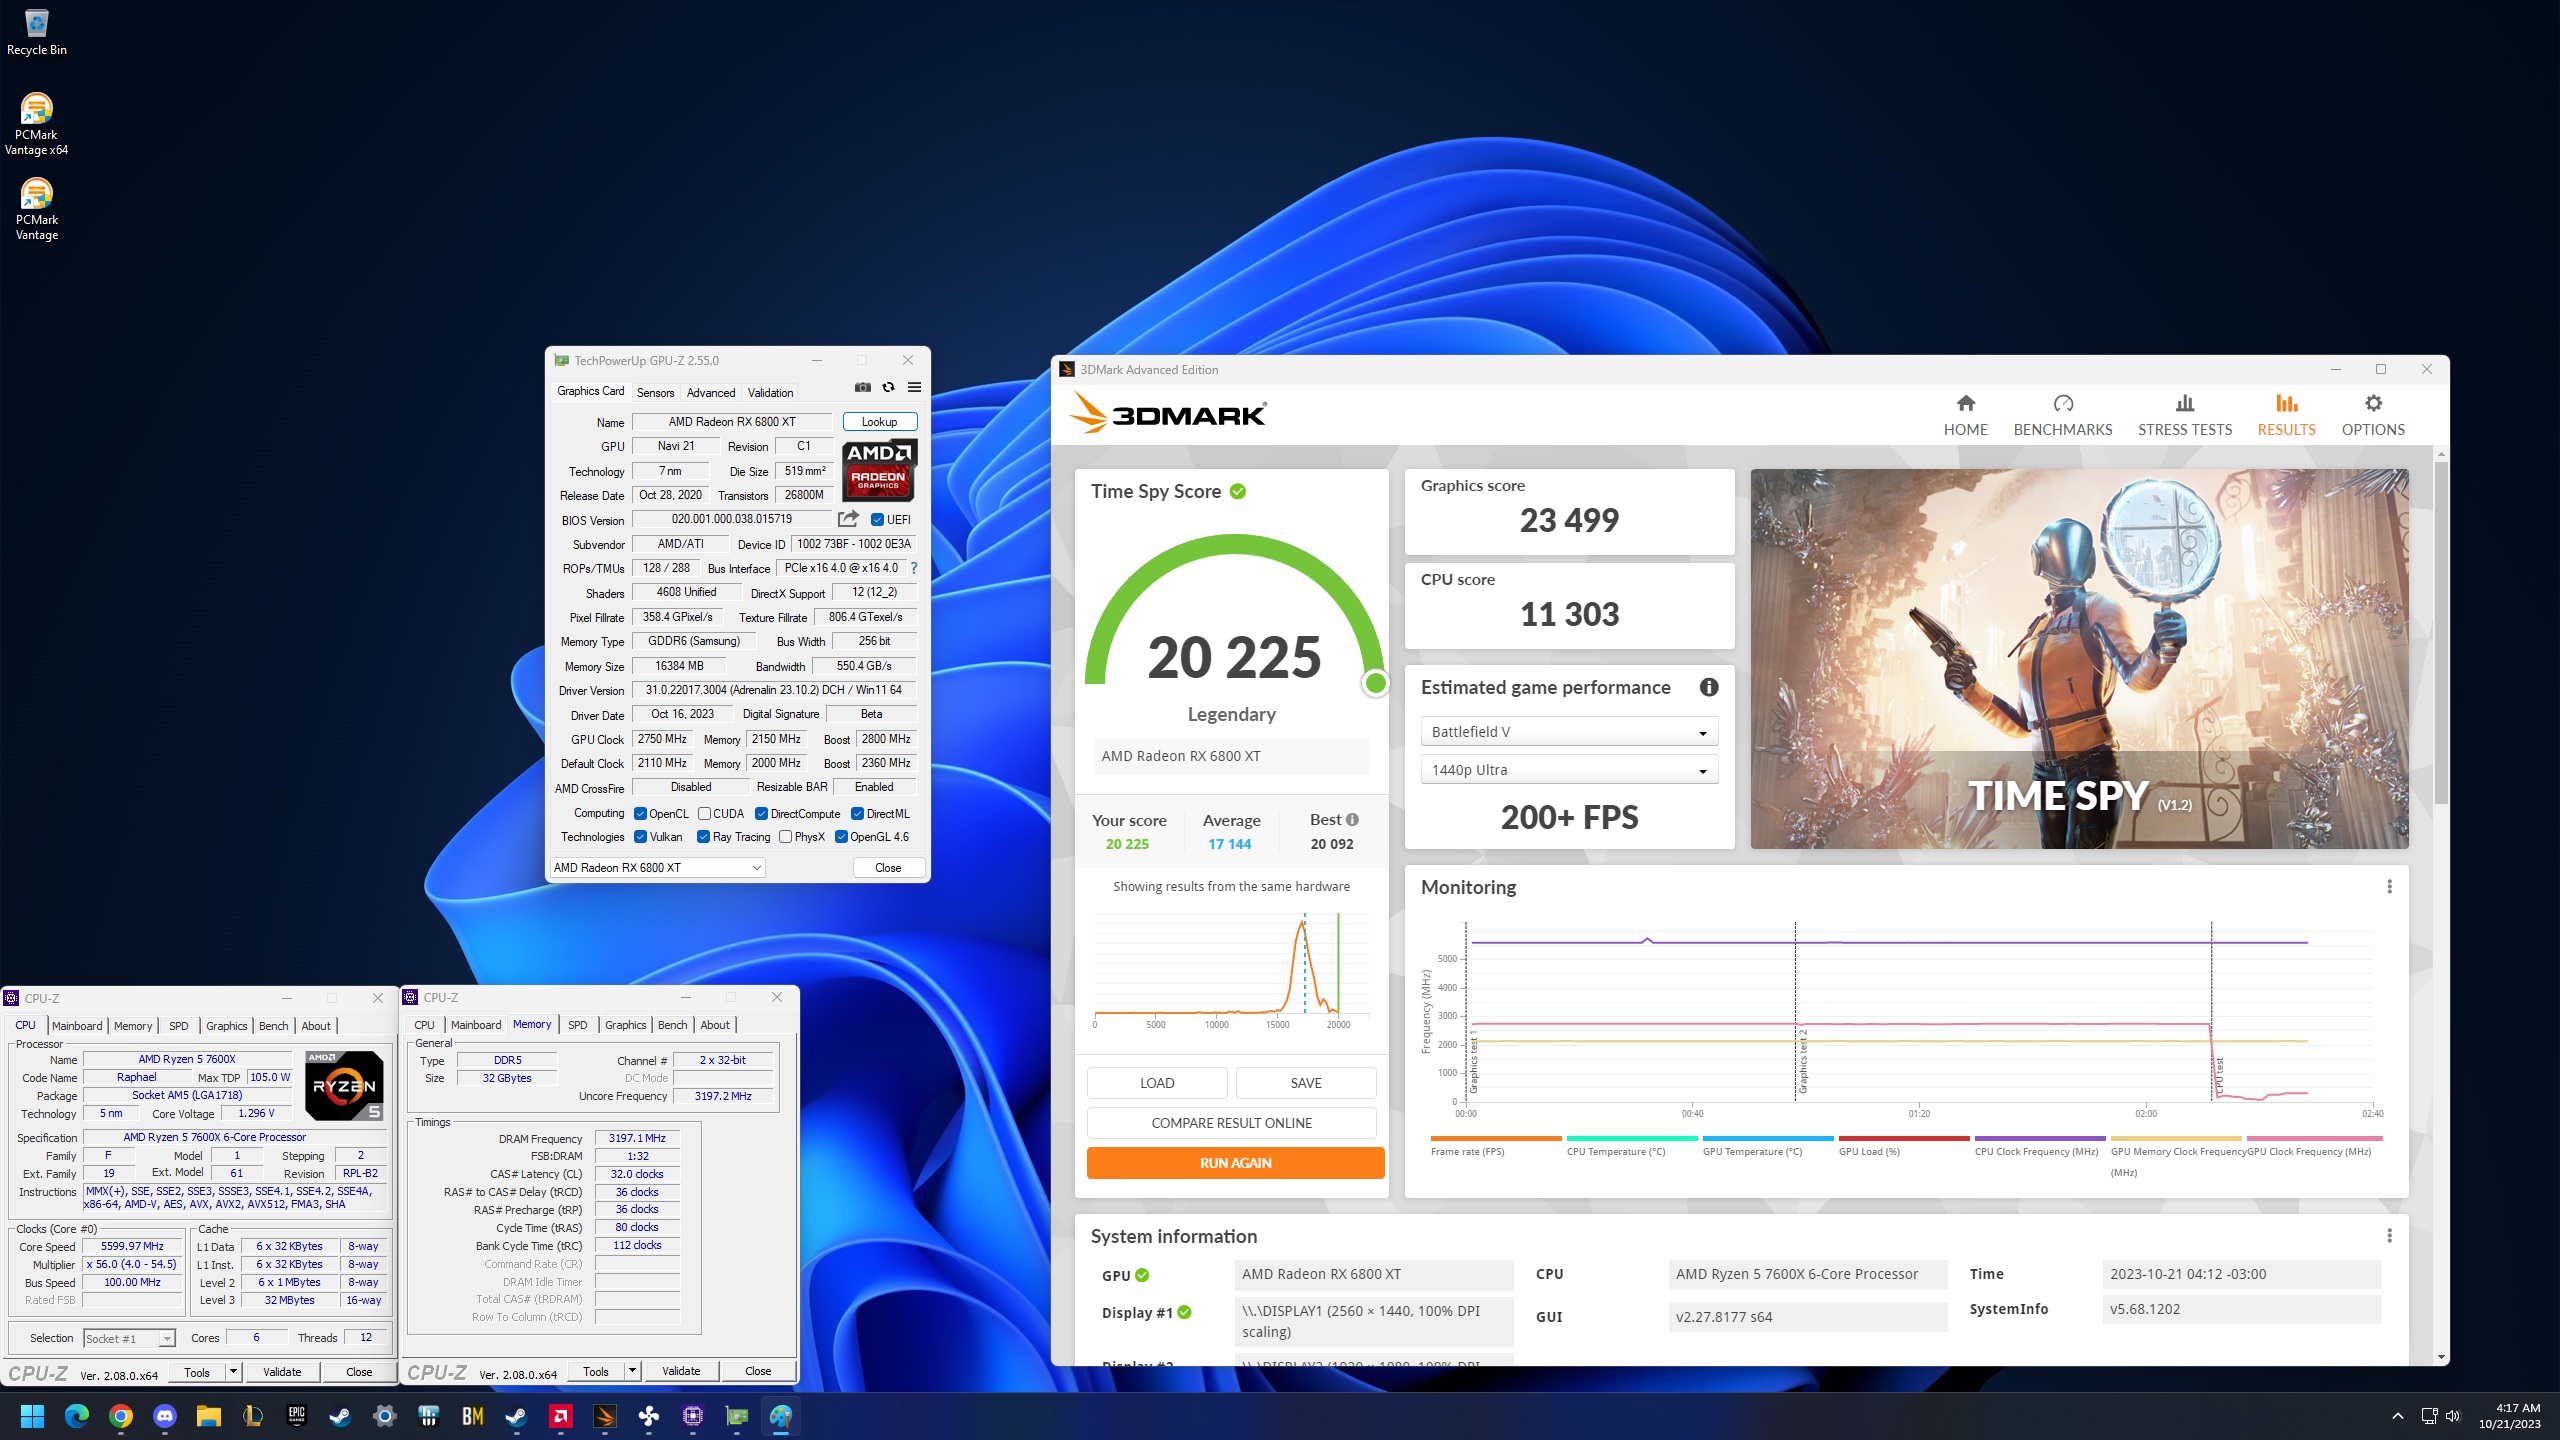Open the GPU-Z hamburger menu icon
Image resolution: width=2560 pixels, height=1440 pixels.
(914, 388)
